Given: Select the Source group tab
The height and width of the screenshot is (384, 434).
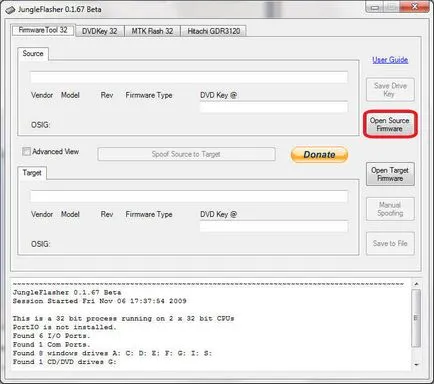Looking at the screenshot, I should 33,53.
